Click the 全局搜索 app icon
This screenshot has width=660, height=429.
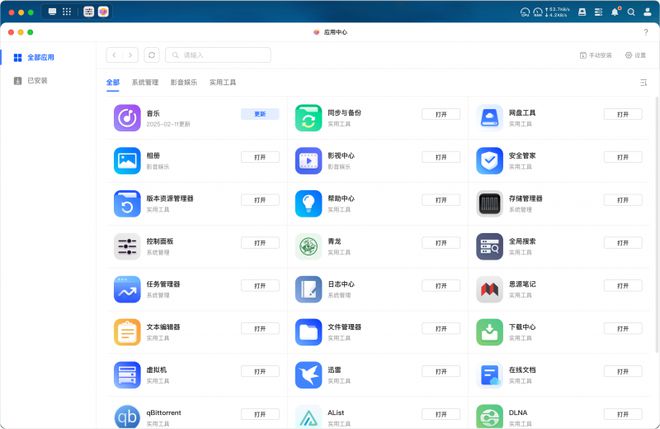(x=490, y=247)
